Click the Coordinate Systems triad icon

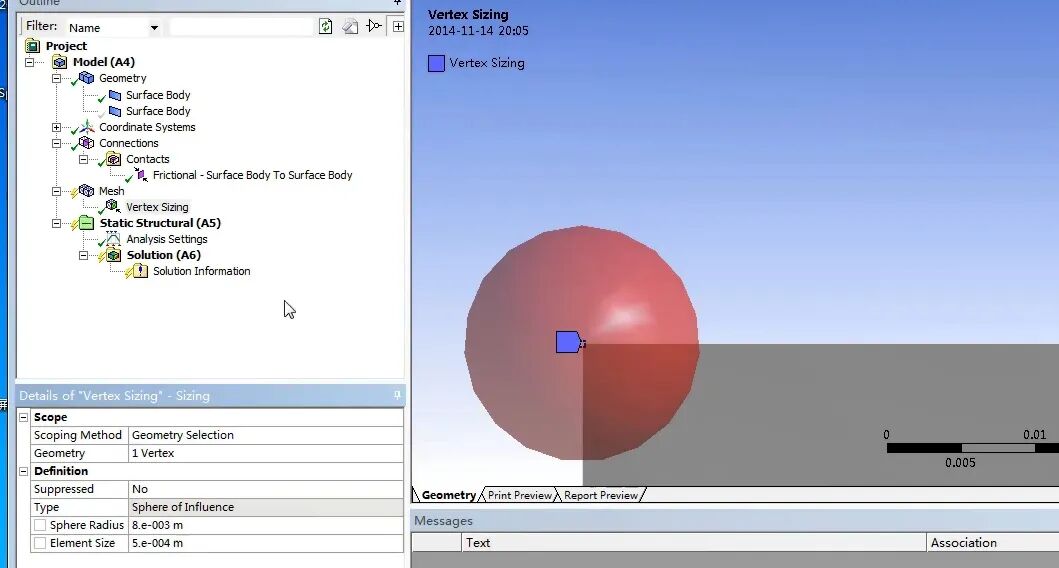(x=86, y=127)
